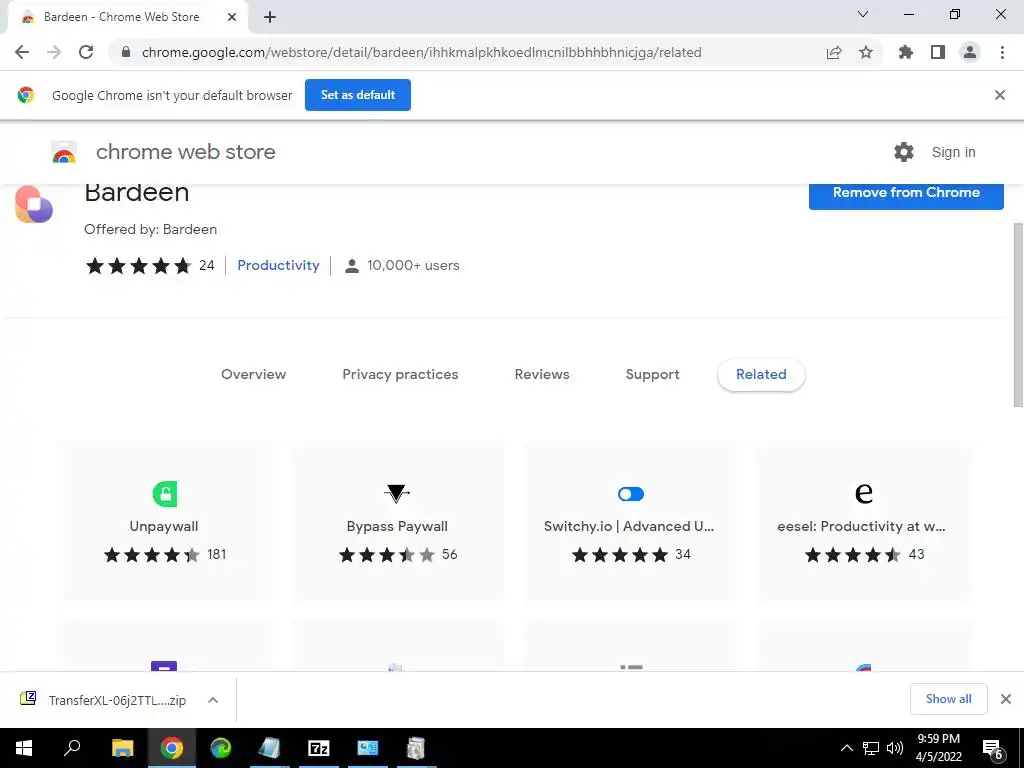The width and height of the screenshot is (1024, 768).
Task: Toggle the side panel icon
Action: 938,52
